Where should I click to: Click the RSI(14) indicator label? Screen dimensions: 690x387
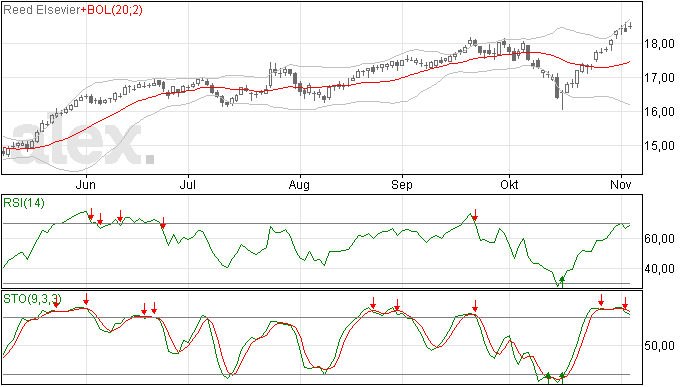[24, 203]
